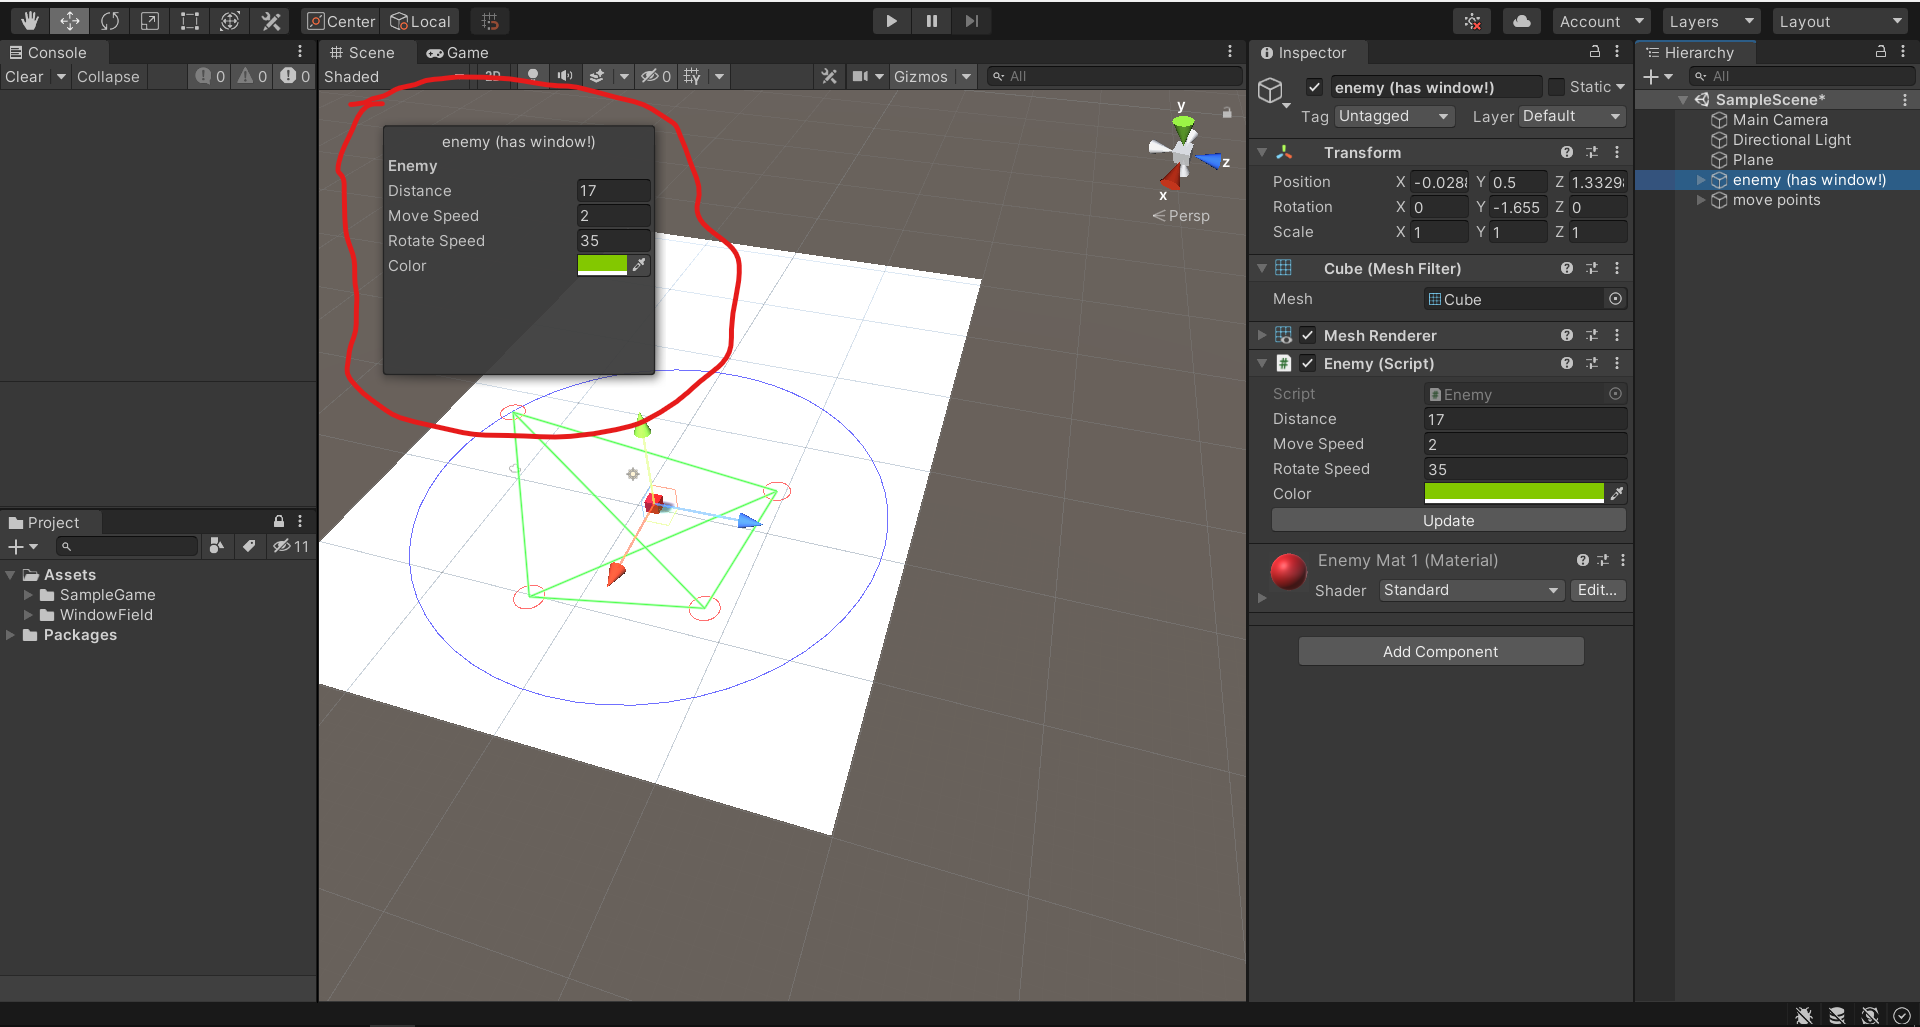Open scene effects dropdown arrow
The width and height of the screenshot is (1920, 1027).
(x=624, y=76)
